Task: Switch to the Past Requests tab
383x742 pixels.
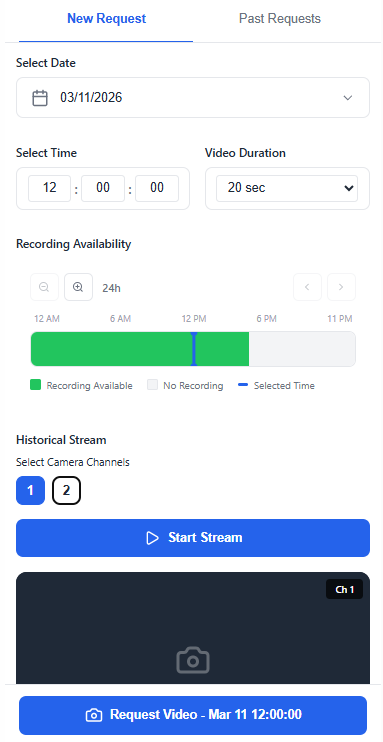Action: tap(280, 19)
